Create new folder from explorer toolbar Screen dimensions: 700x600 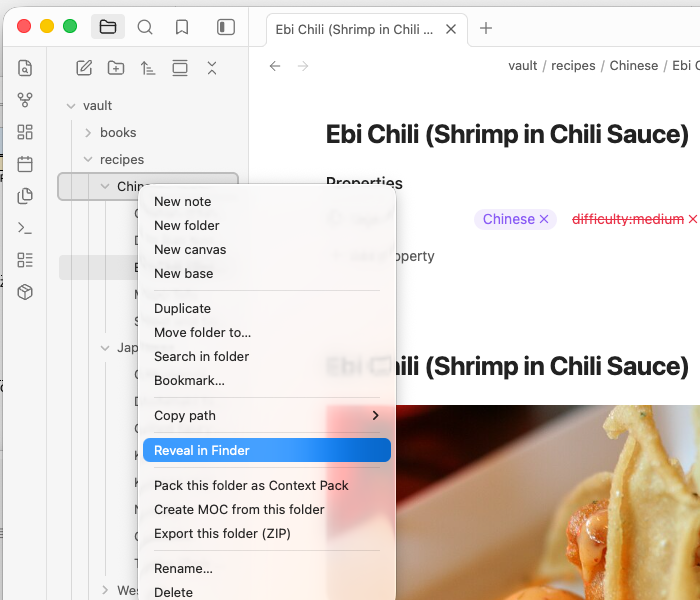pos(116,68)
